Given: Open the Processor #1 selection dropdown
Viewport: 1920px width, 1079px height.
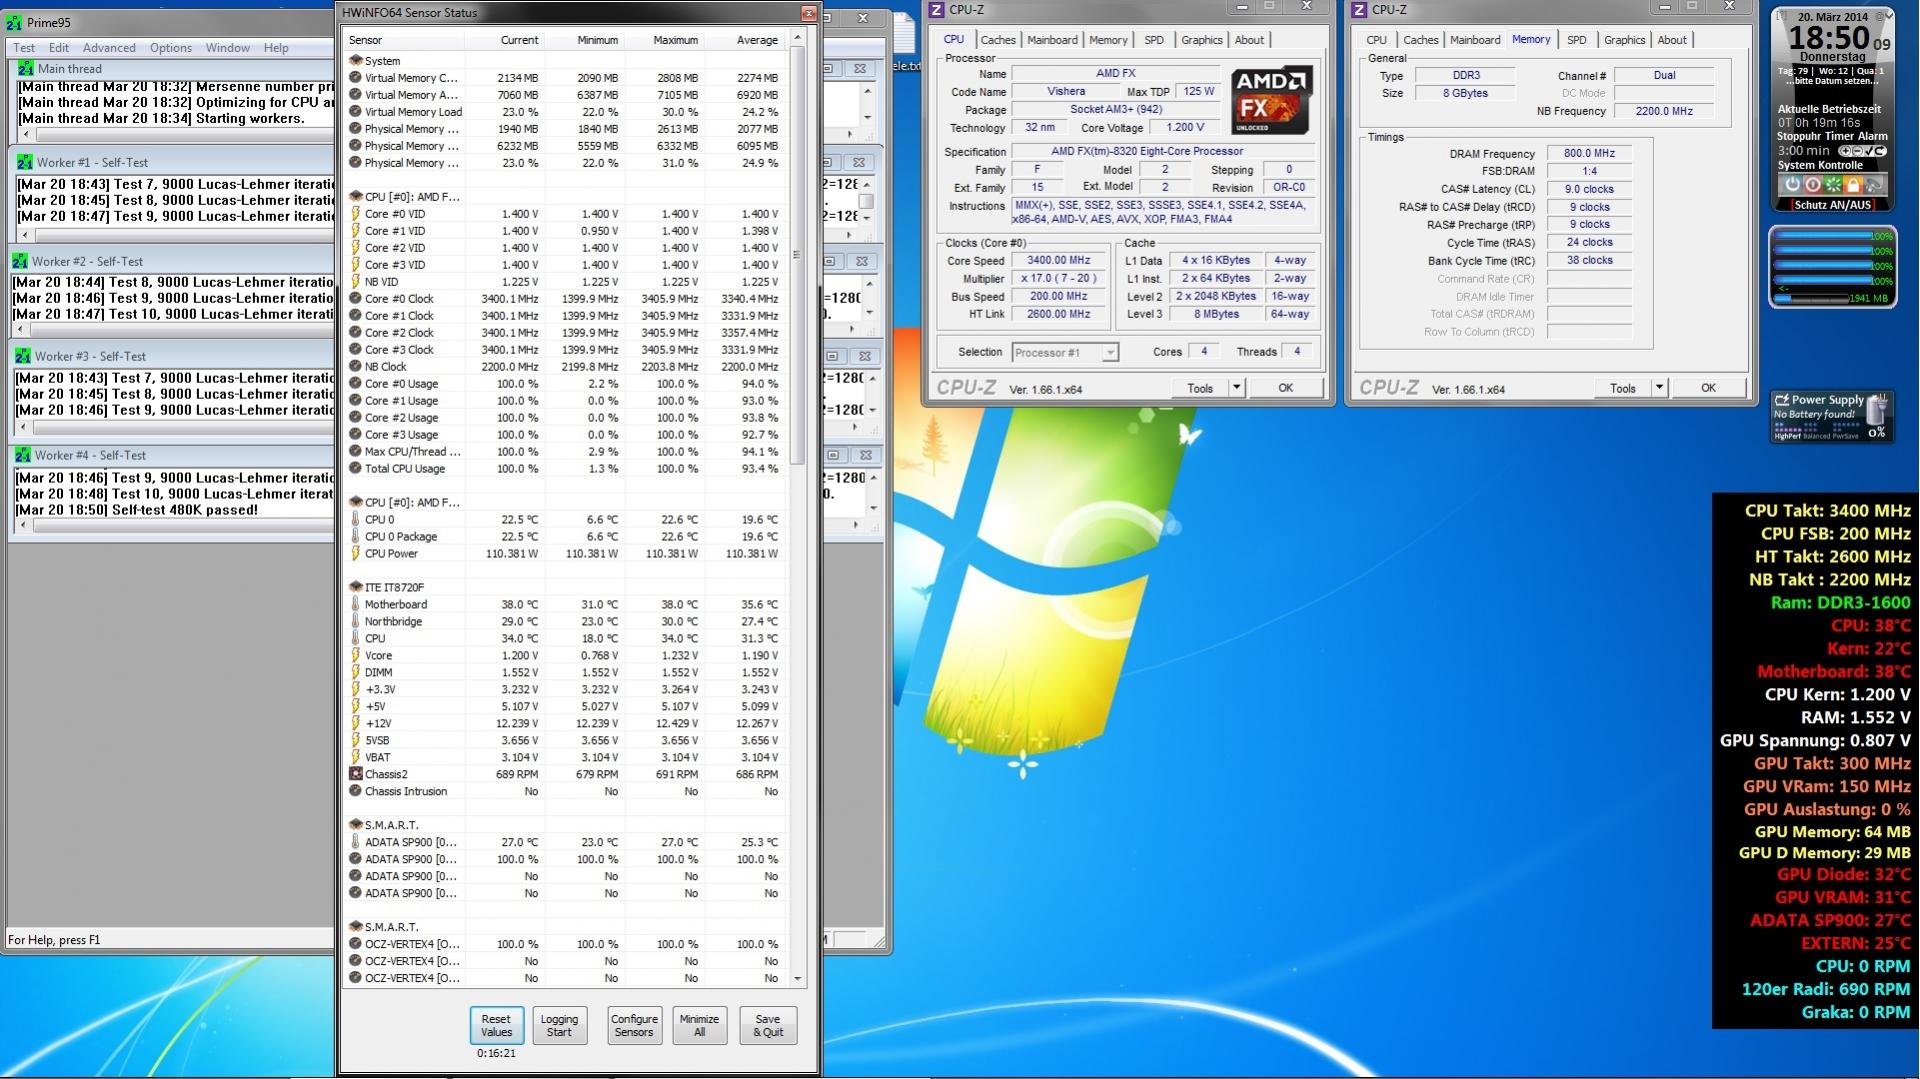Looking at the screenshot, I should 1109,353.
